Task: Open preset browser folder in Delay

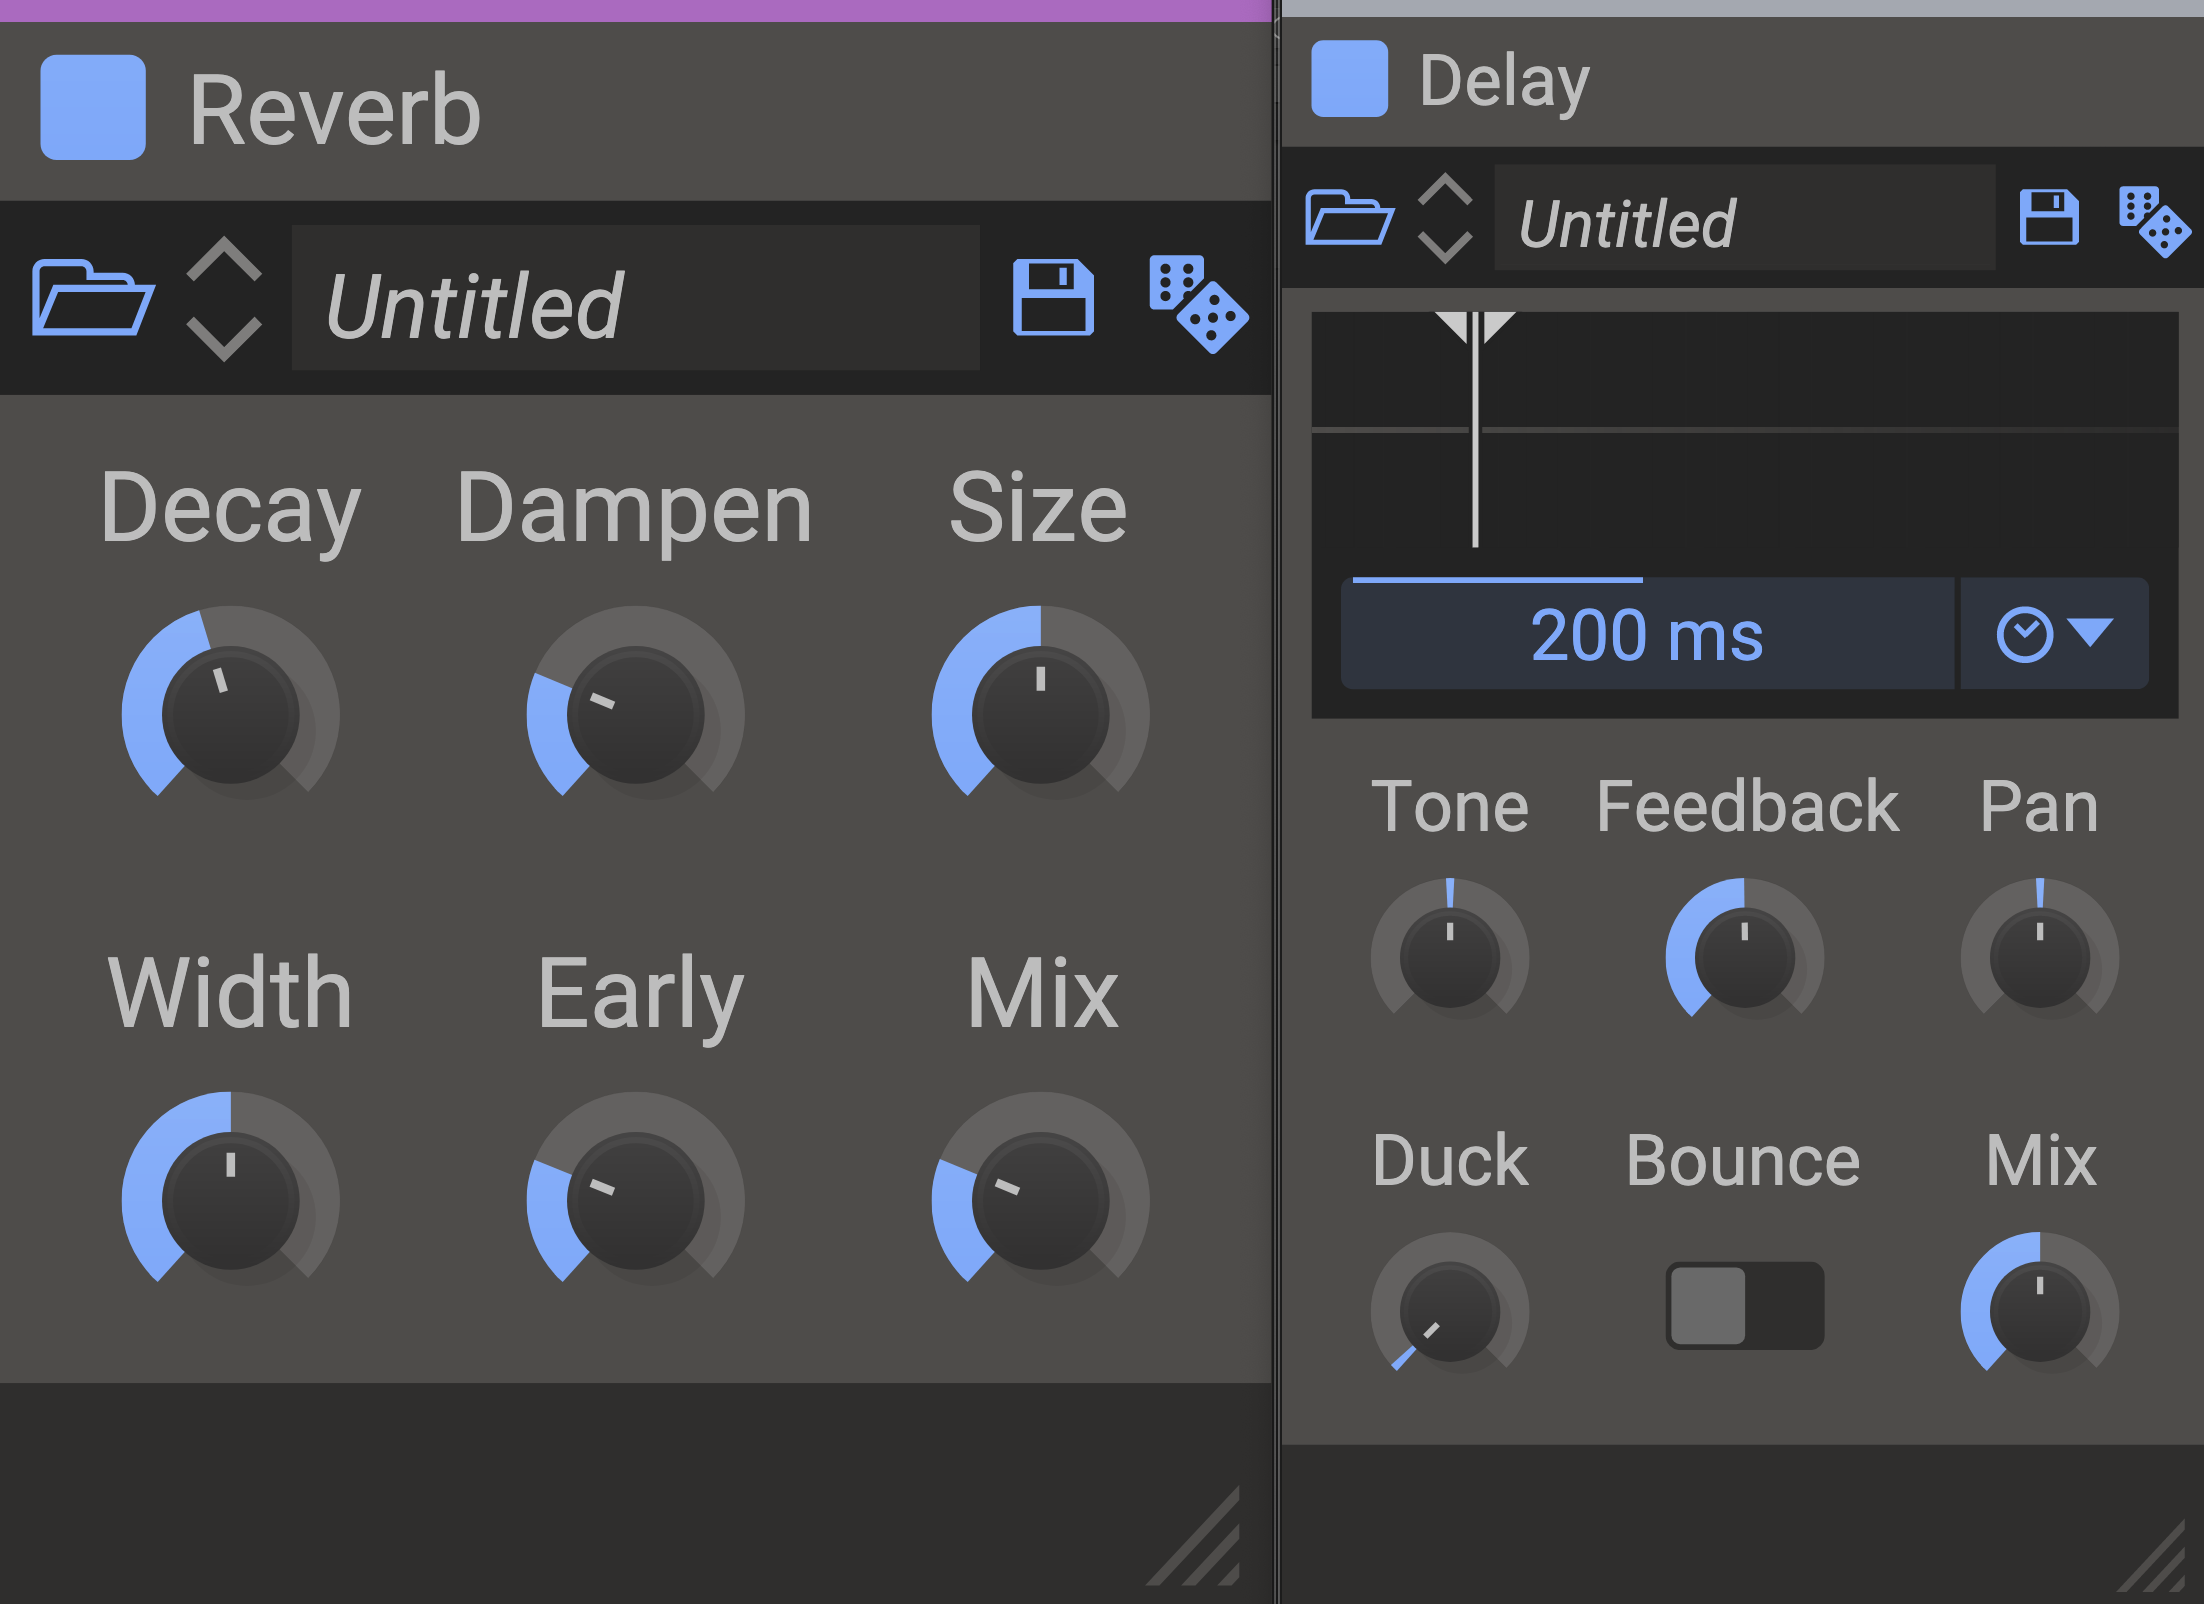Action: pyautogui.click(x=1349, y=217)
